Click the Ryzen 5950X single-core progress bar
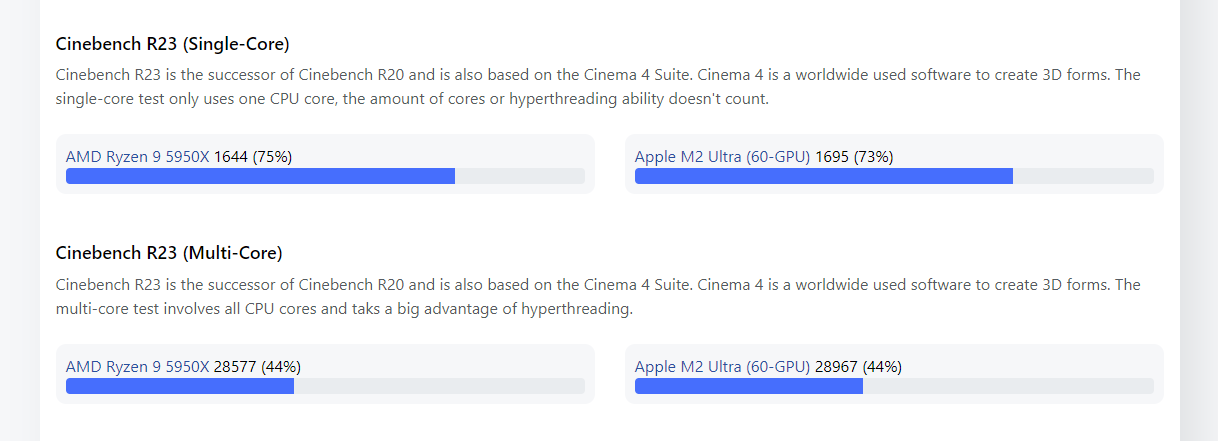The height and width of the screenshot is (441, 1218). click(x=325, y=176)
